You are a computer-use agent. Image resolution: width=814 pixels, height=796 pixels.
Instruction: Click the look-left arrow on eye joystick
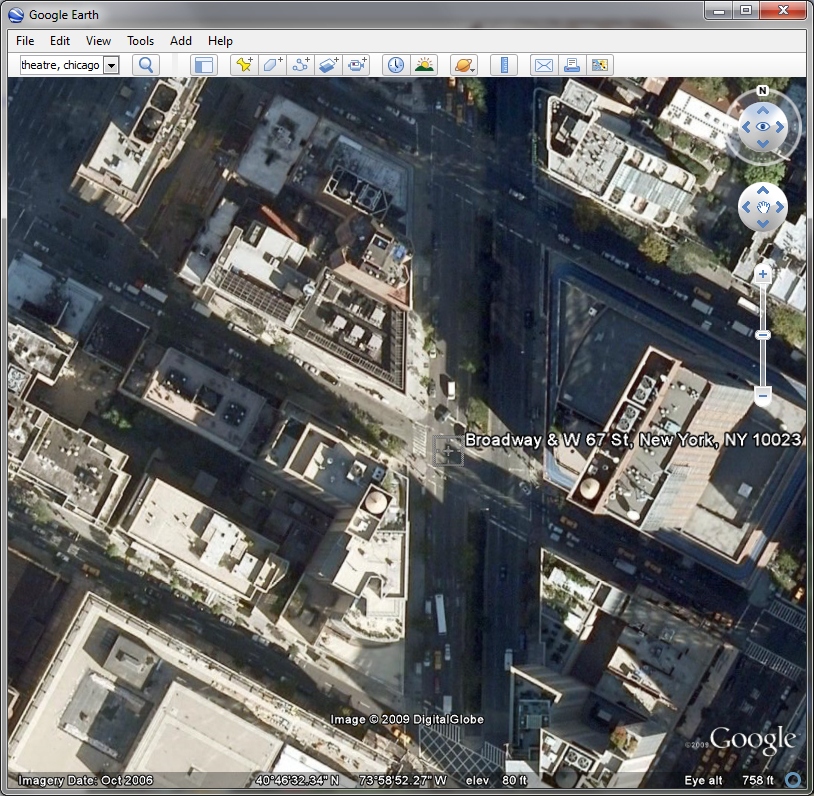pos(746,127)
